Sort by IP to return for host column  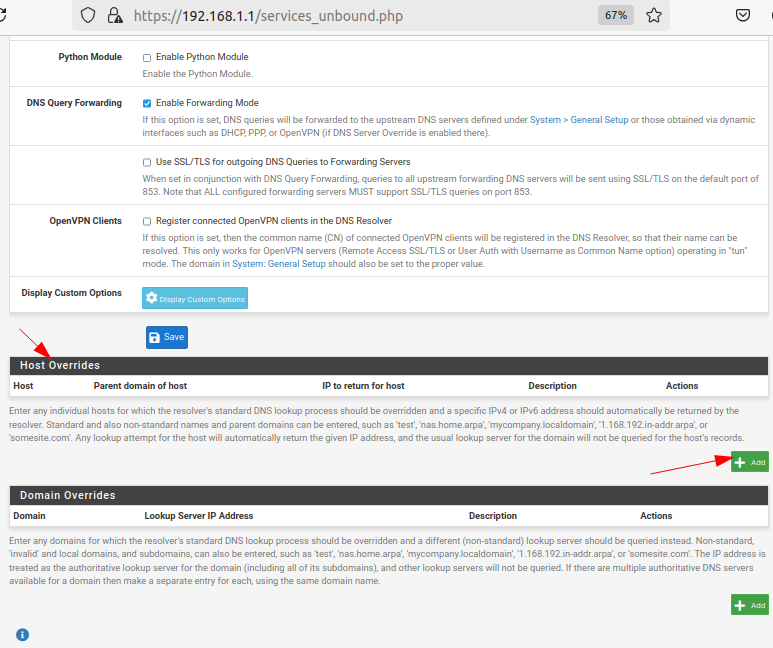(363, 386)
